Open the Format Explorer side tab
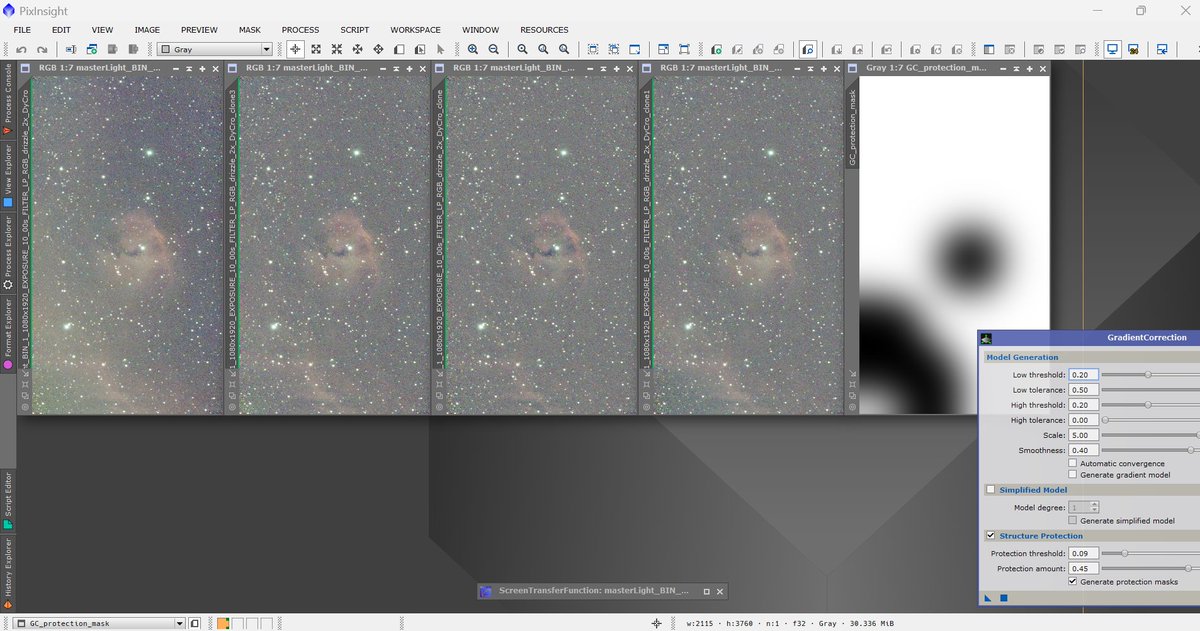The image size is (1200, 631). [8, 333]
